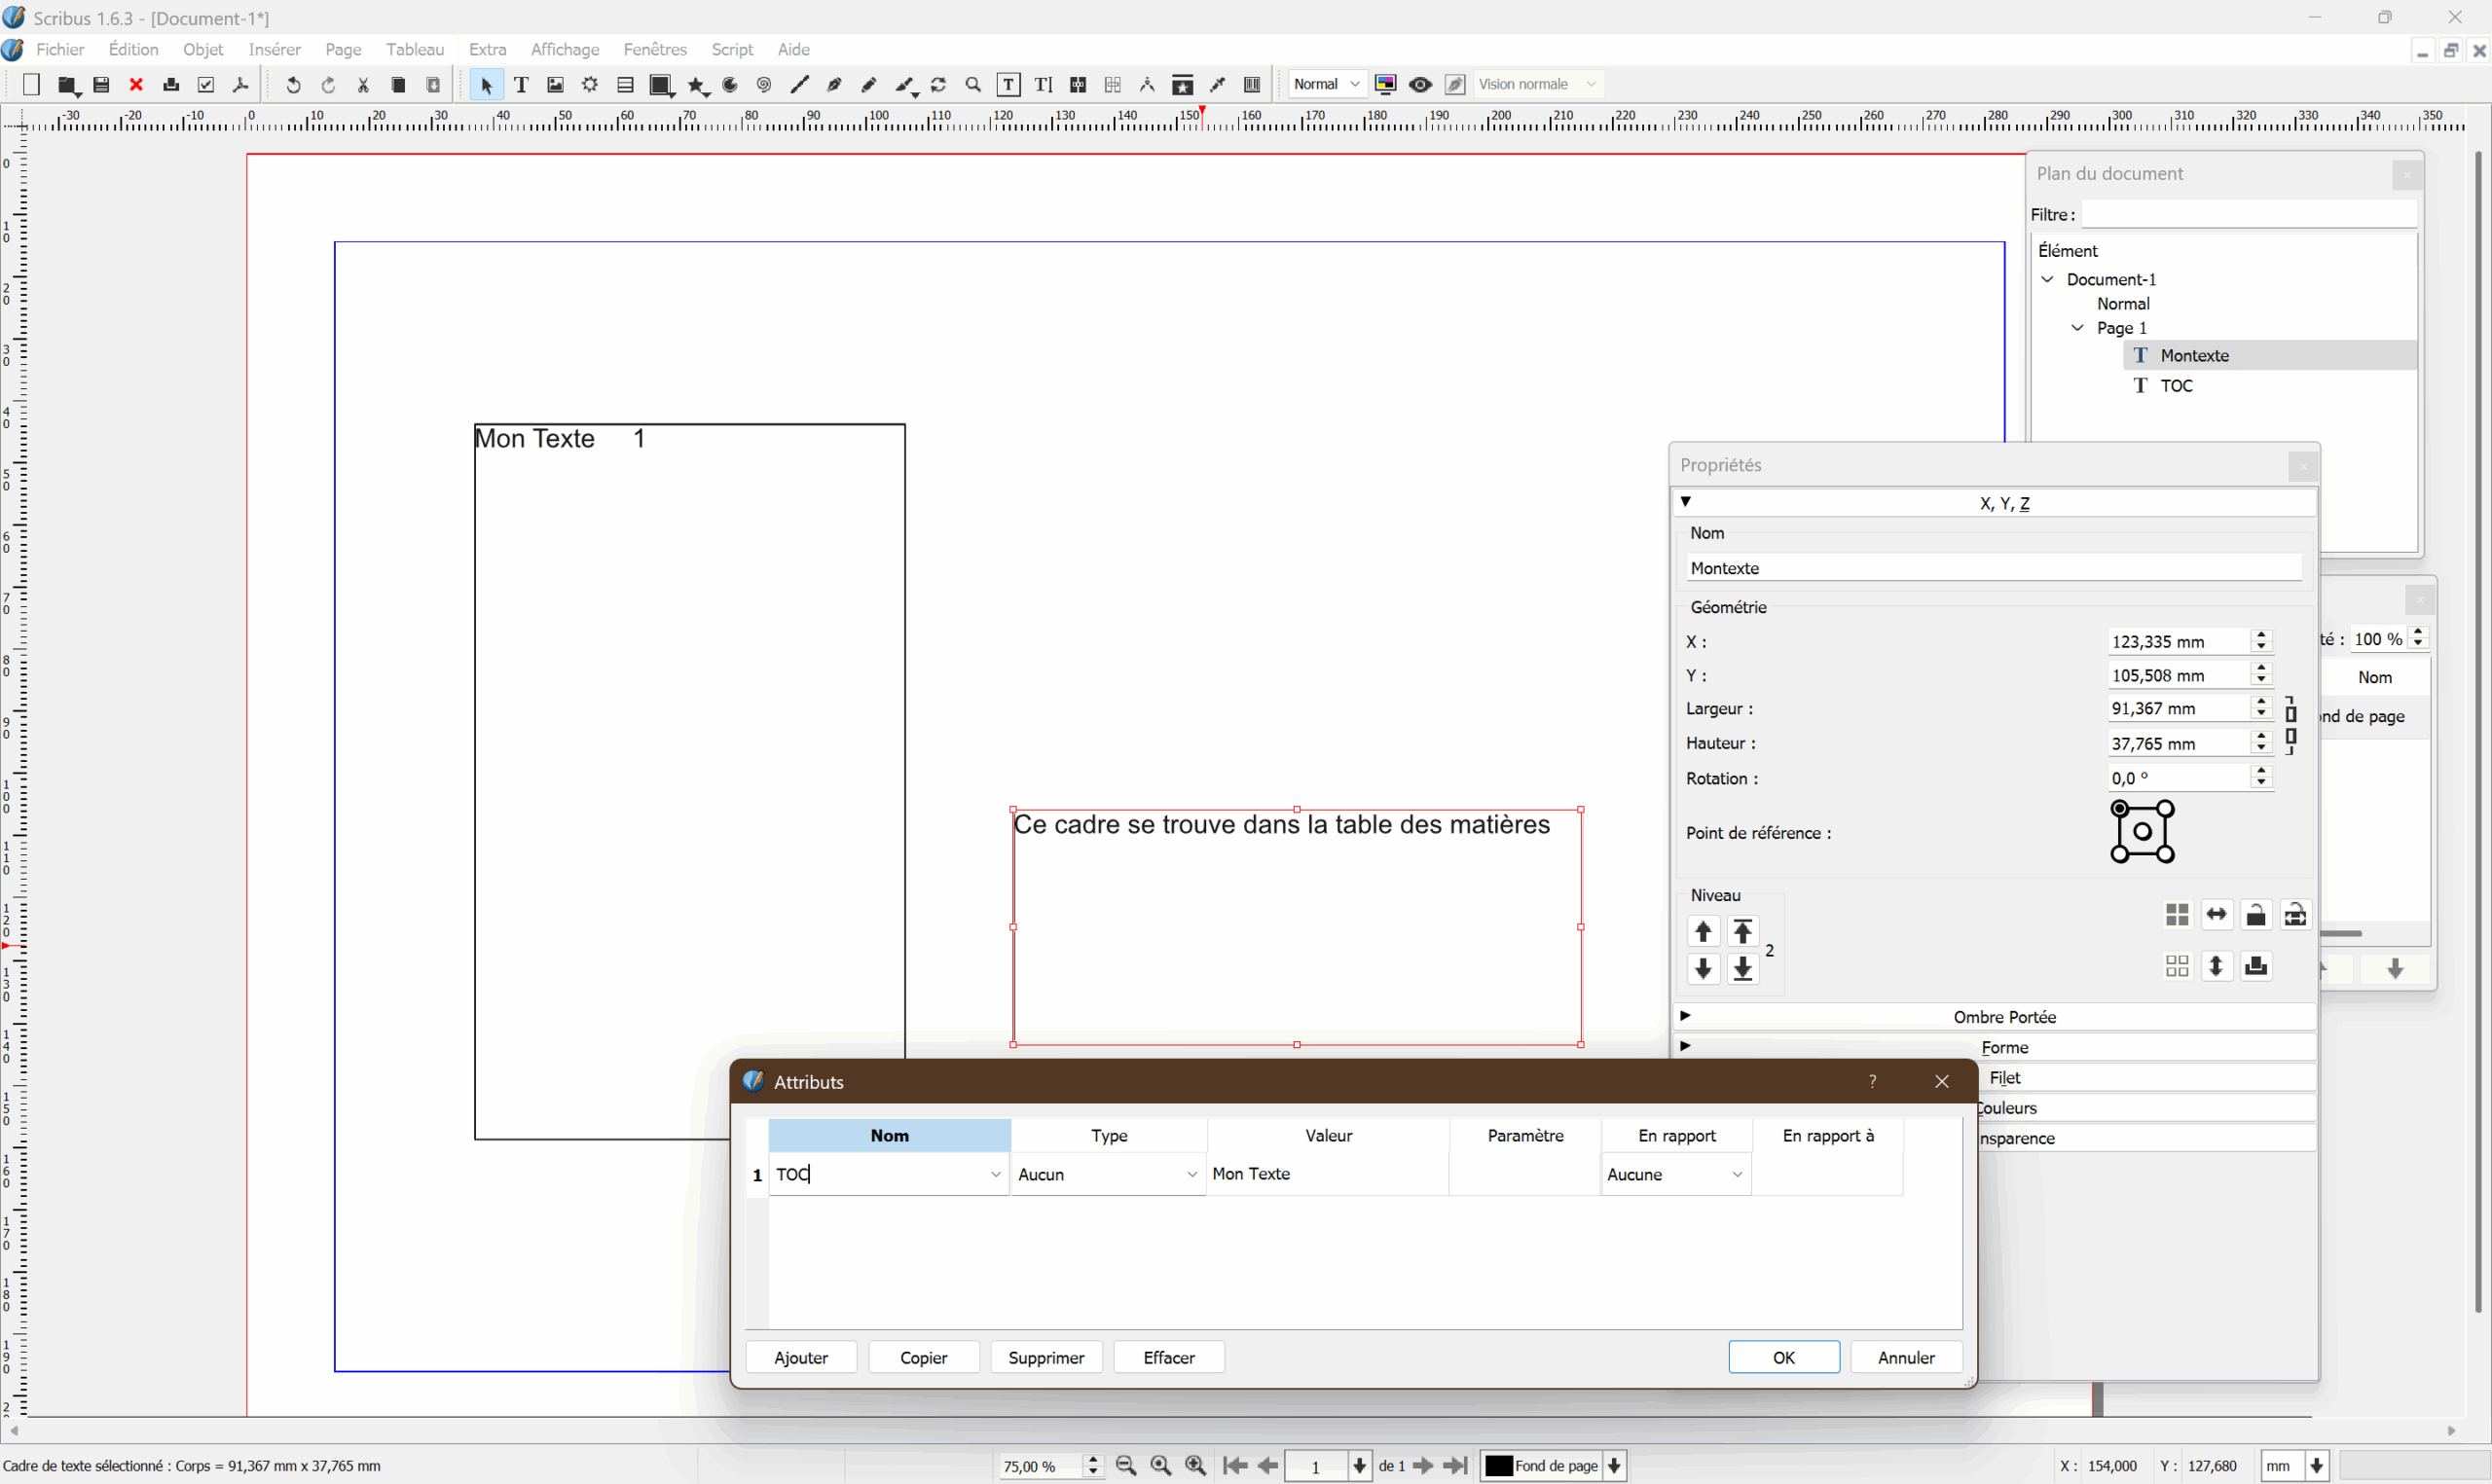Click the Eyedropper tool

pos(1218,85)
